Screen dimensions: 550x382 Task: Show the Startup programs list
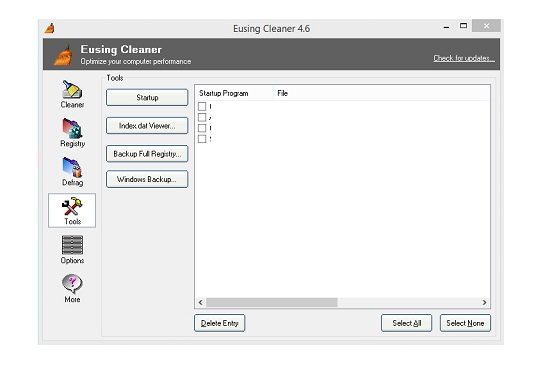click(147, 98)
